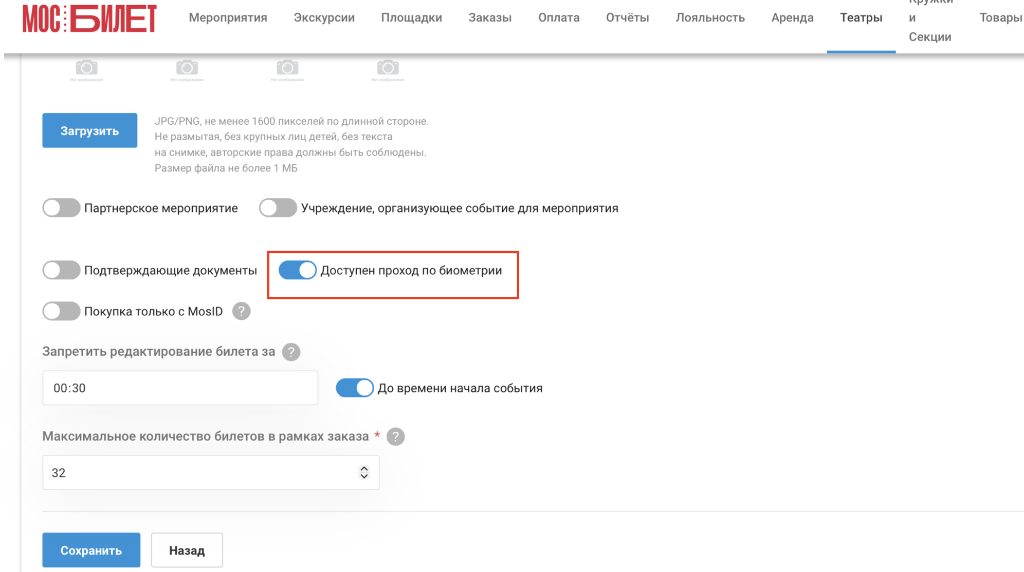Viewport: 1024px width, 572px height.
Task: Disable Доступен проход по биометрии toggle
Action: tap(298, 270)
